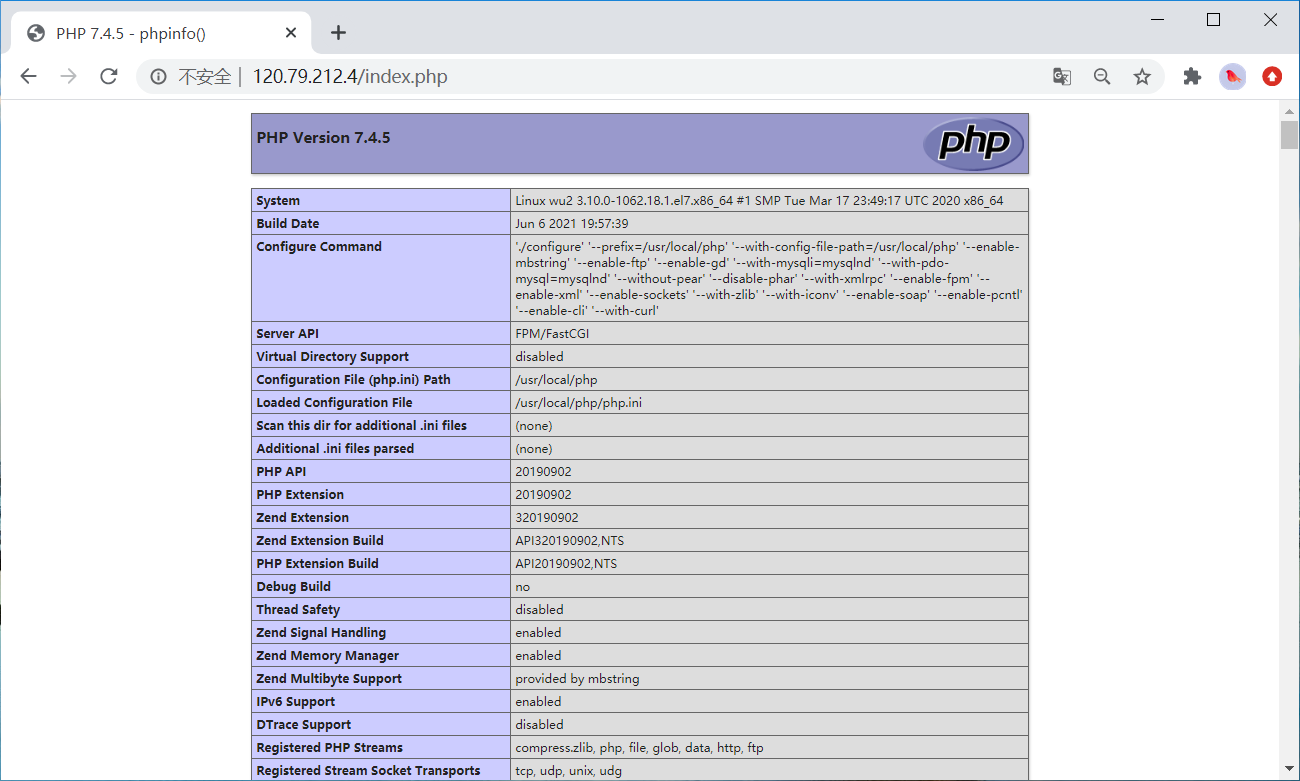Click the 'DTrace Support' row label
Screen dimensions: 1300x781
(x=304, y=725)
